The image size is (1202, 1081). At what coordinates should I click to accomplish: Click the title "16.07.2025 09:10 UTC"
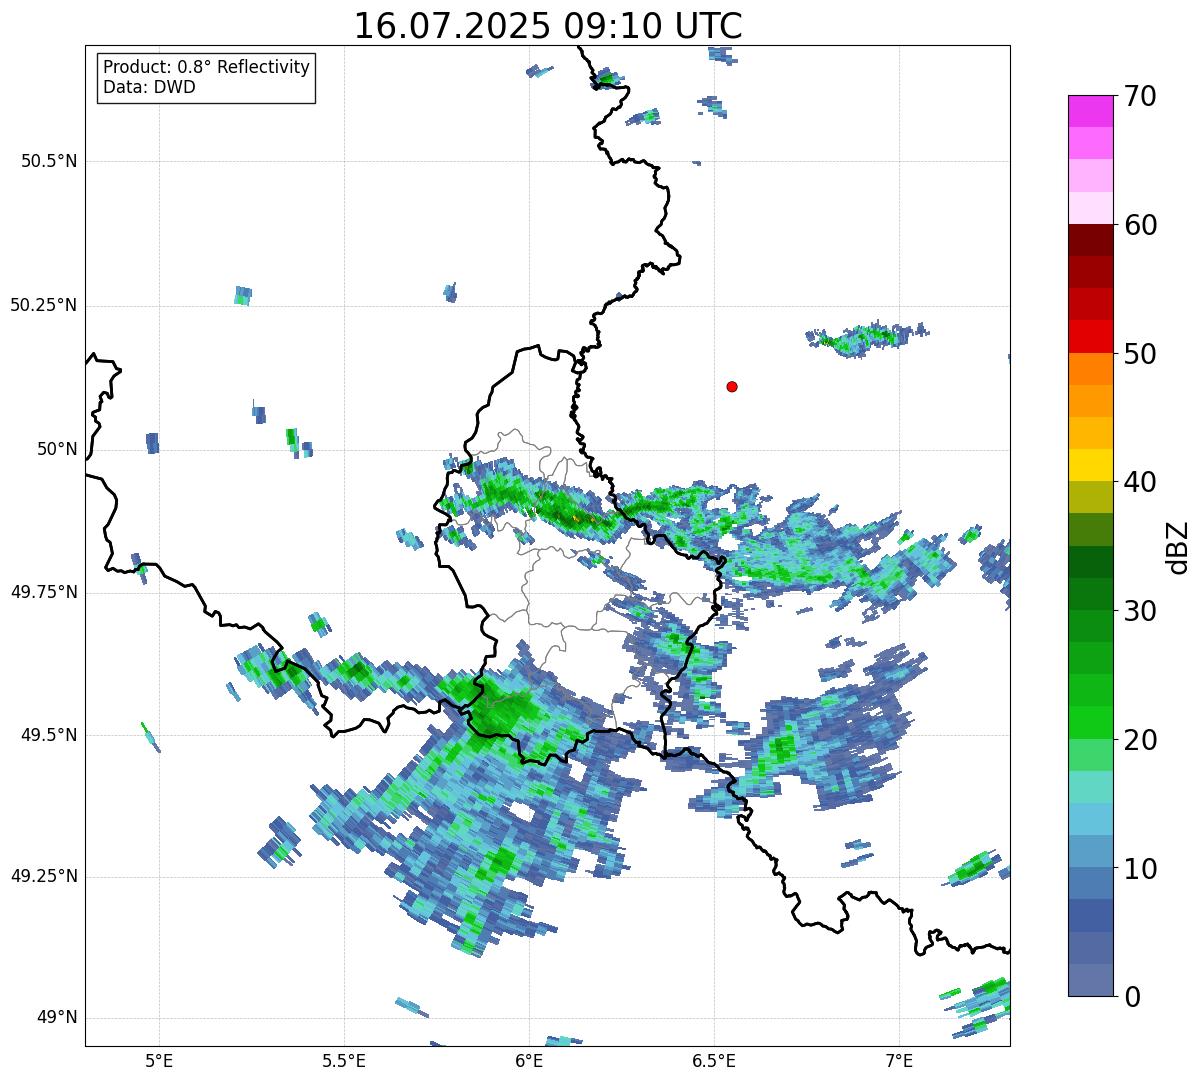(548, 25)
